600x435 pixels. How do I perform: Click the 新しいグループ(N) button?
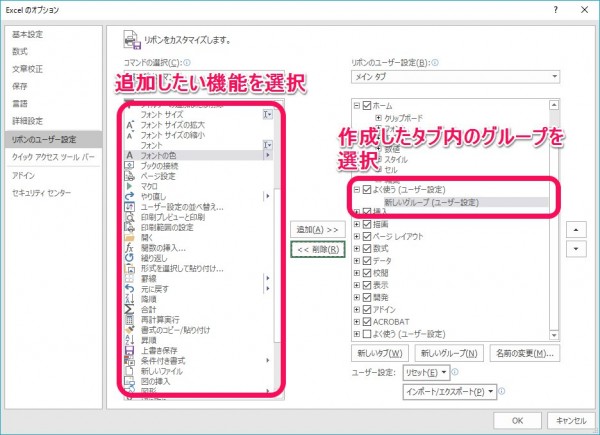(x=449, y=353)
